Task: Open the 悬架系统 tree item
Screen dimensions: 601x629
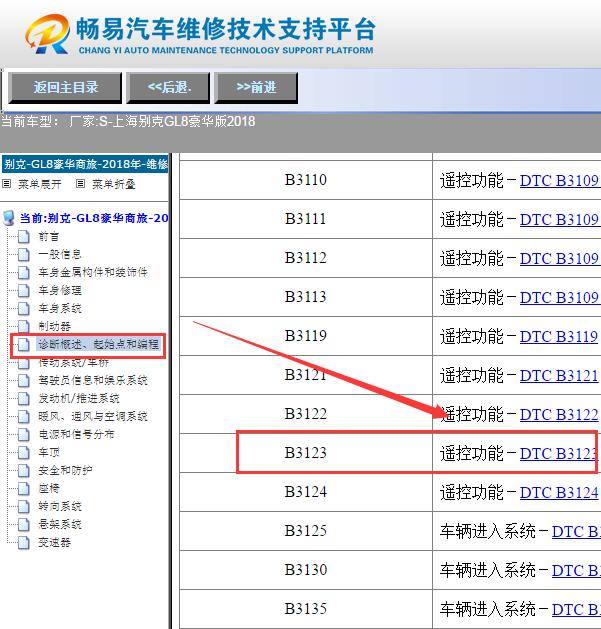Action: click(60, 524)
